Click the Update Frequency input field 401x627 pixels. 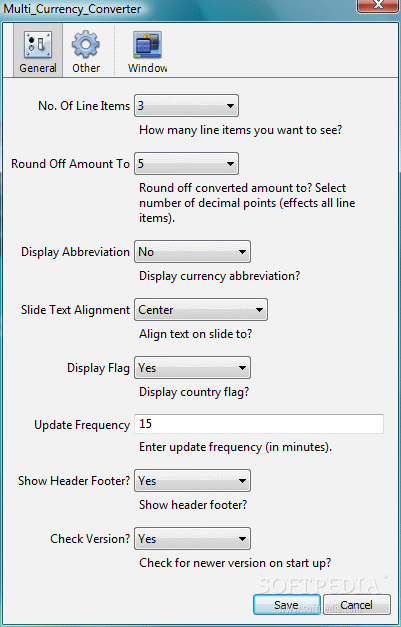259,424
